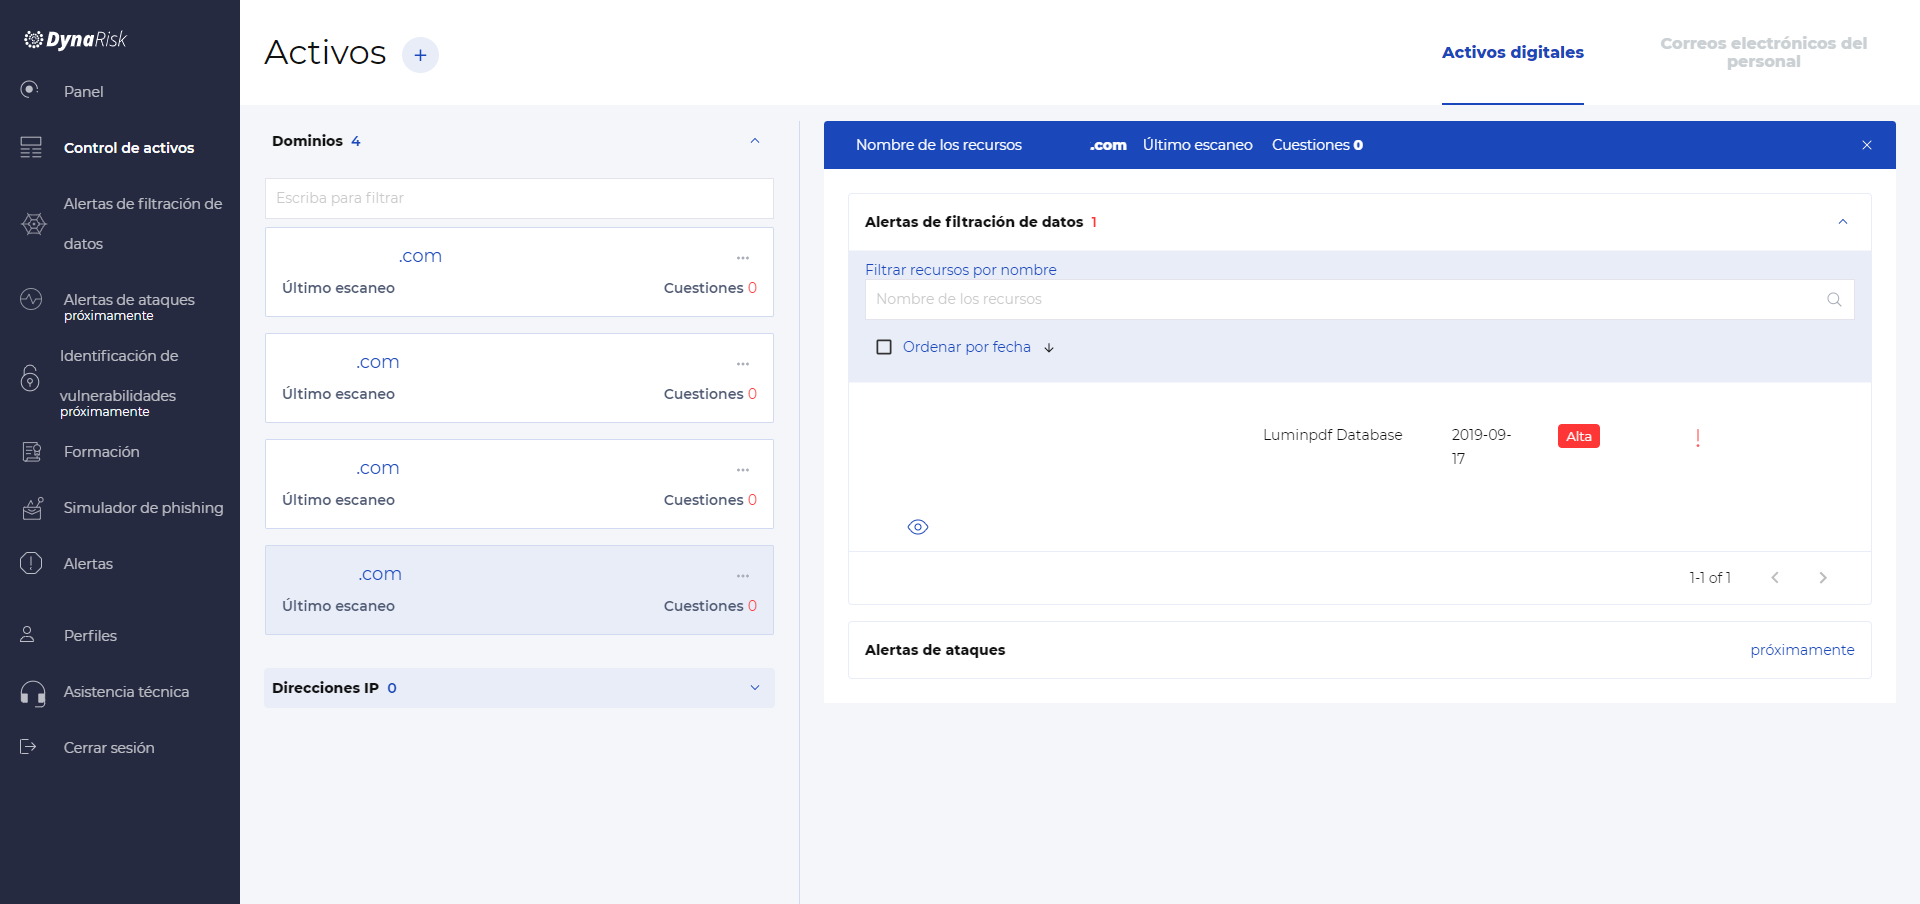Click Ordenar por fecha label
1920x904 pixels.
click(x=967, y=347)
